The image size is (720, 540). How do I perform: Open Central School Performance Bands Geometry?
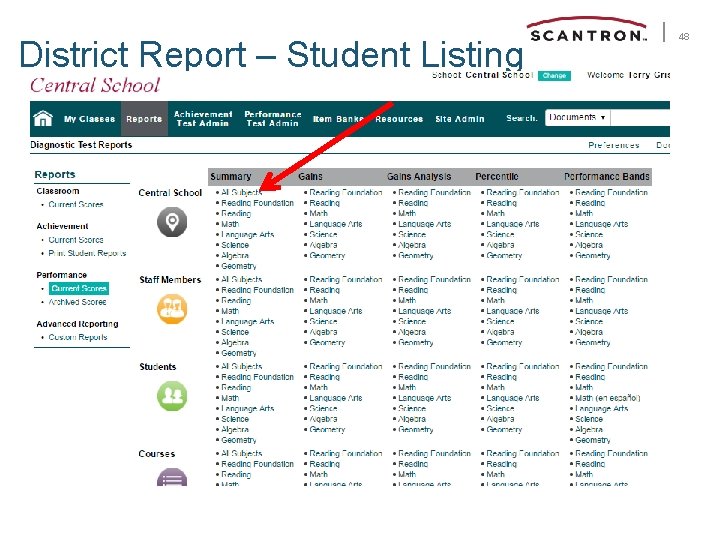point(593,256)
